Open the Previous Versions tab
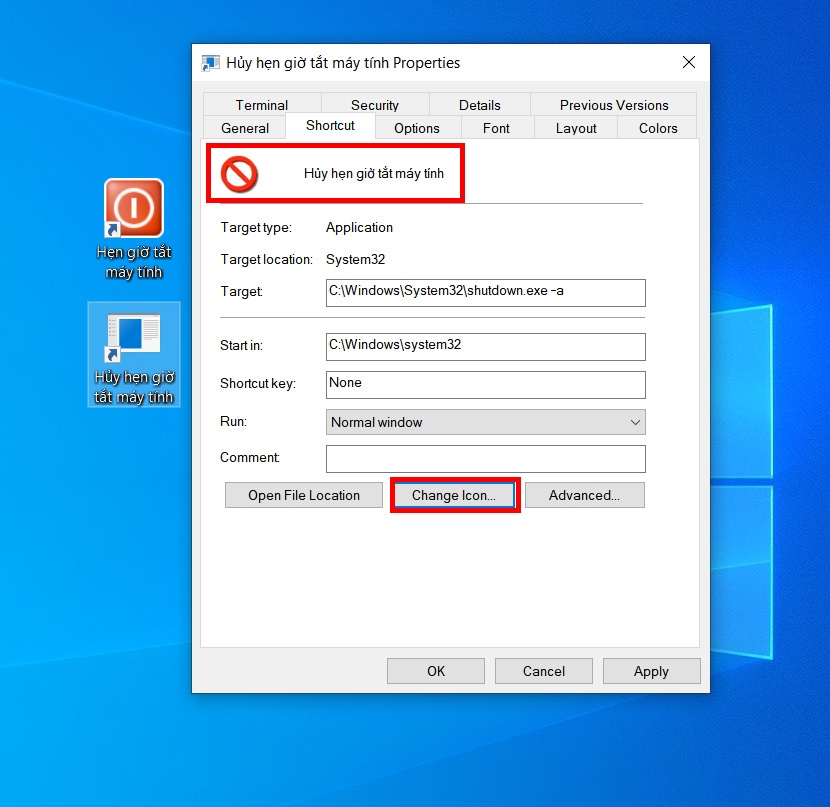 click(614, 105)
